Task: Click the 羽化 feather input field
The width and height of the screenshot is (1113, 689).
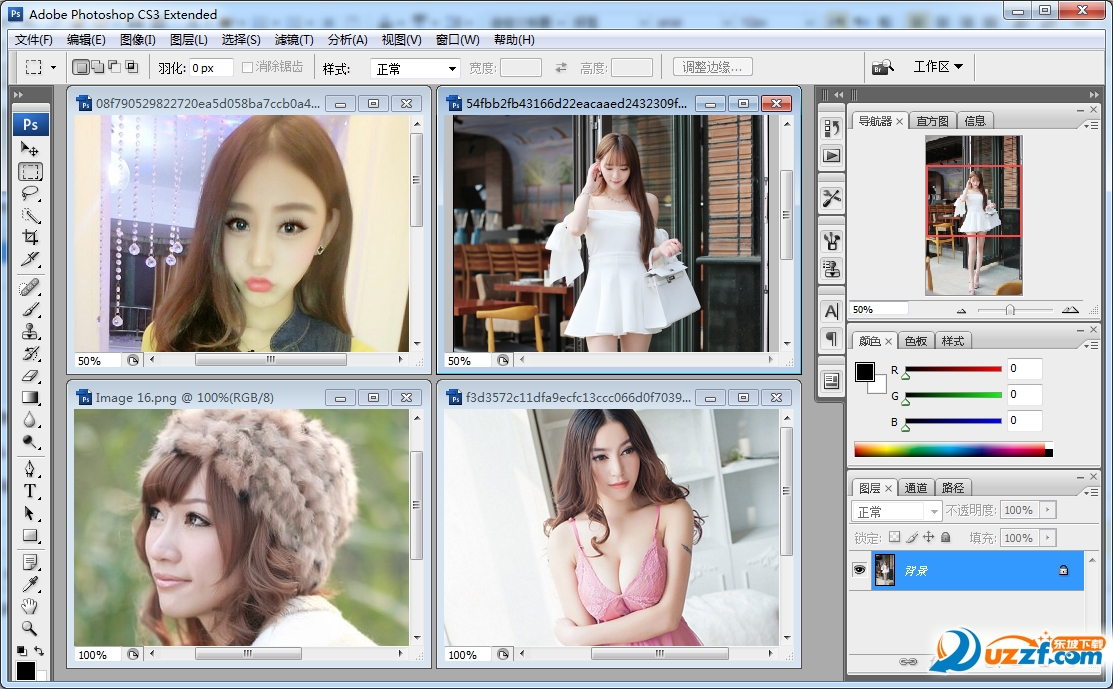Action: coord(210,68)
